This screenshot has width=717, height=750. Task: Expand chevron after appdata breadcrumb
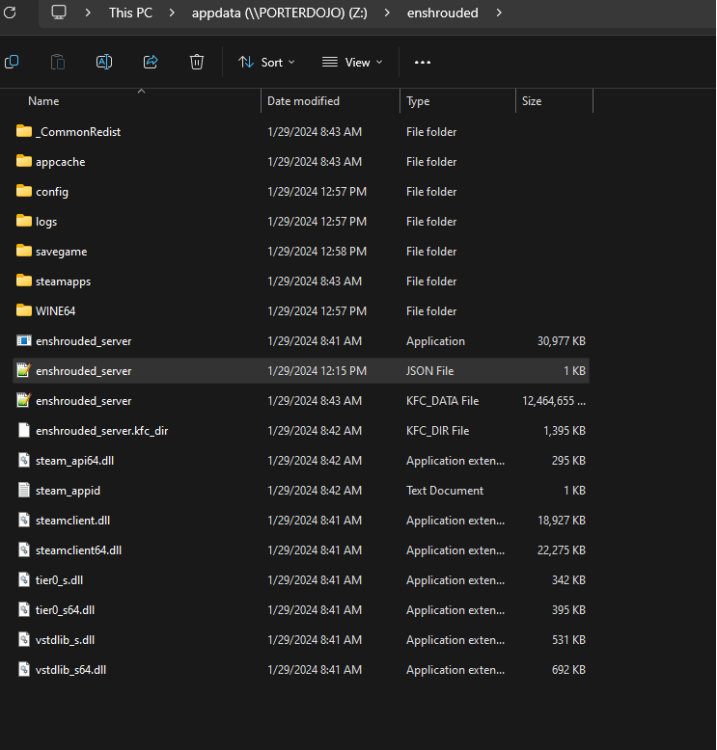point(387,12)
